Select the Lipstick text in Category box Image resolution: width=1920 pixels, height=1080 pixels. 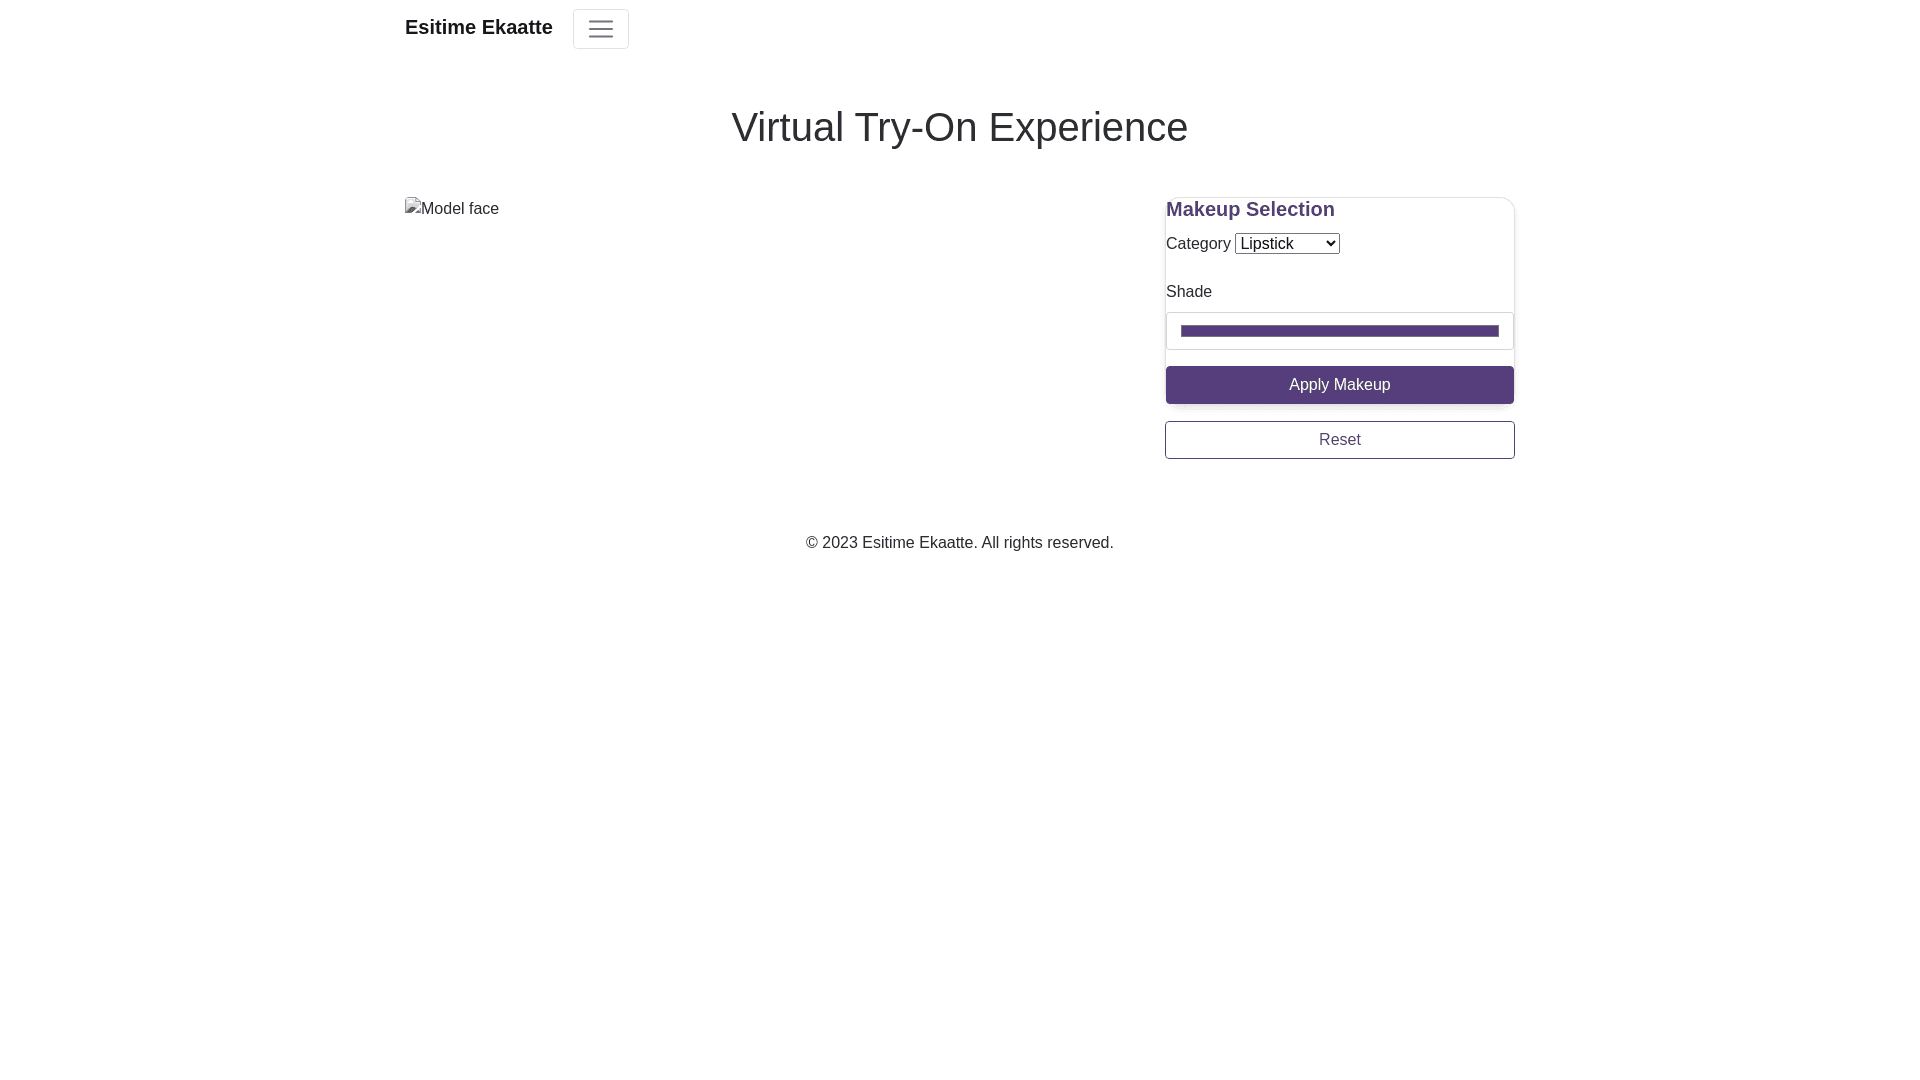point(1266,243)
